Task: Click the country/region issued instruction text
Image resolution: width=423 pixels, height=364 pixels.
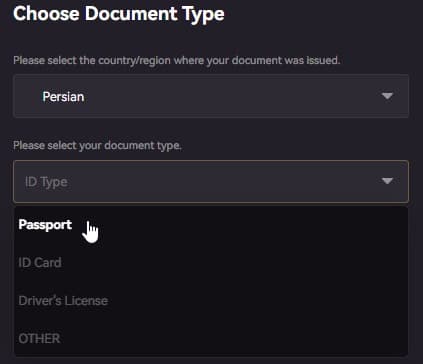Action: [177, 60]
